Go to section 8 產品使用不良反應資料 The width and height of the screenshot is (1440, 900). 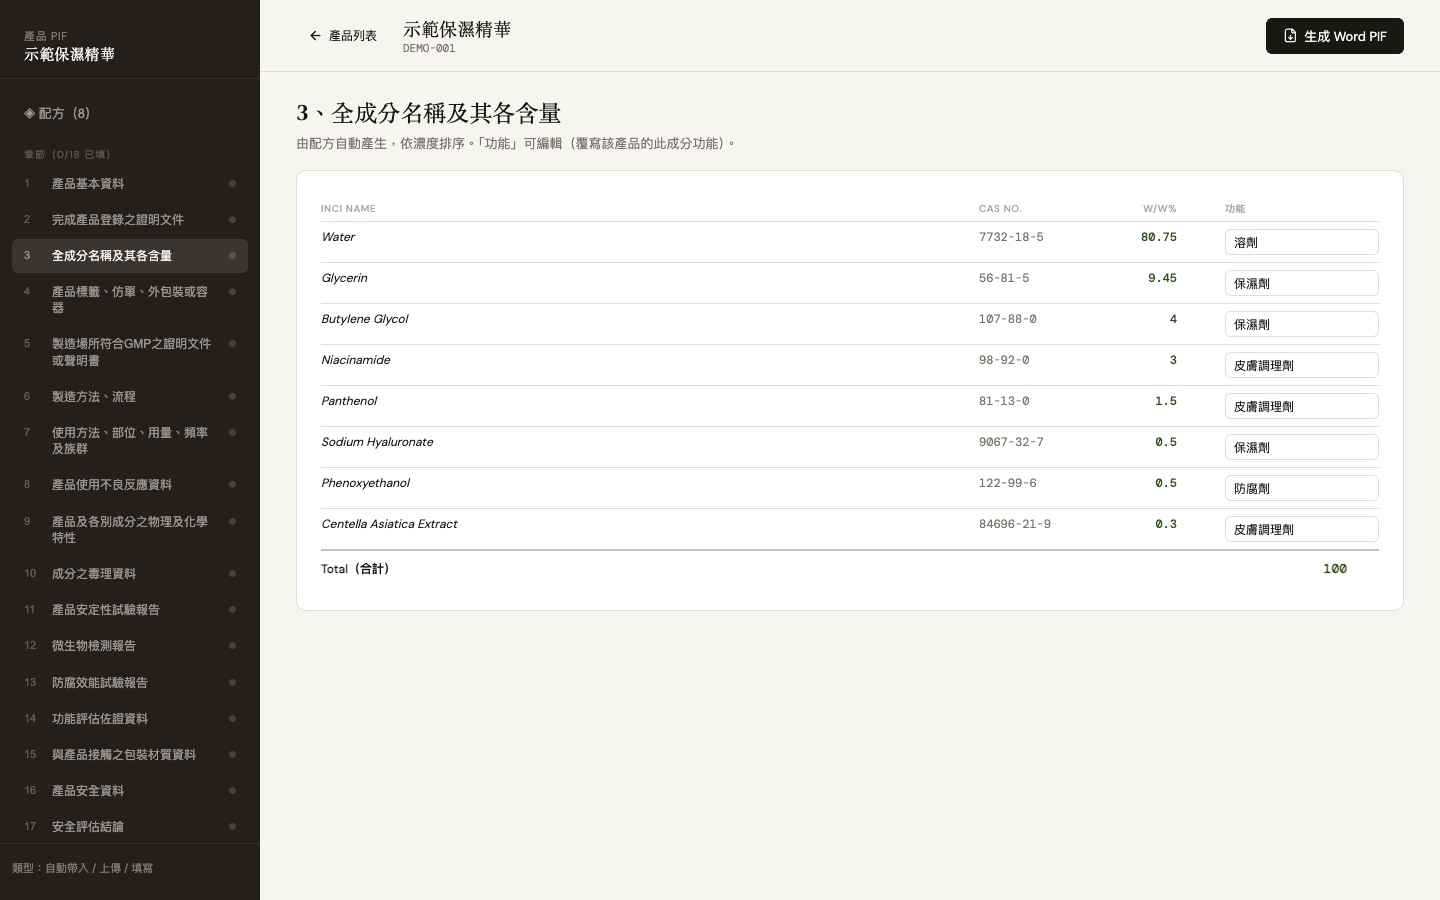click(x=130, y=485)
